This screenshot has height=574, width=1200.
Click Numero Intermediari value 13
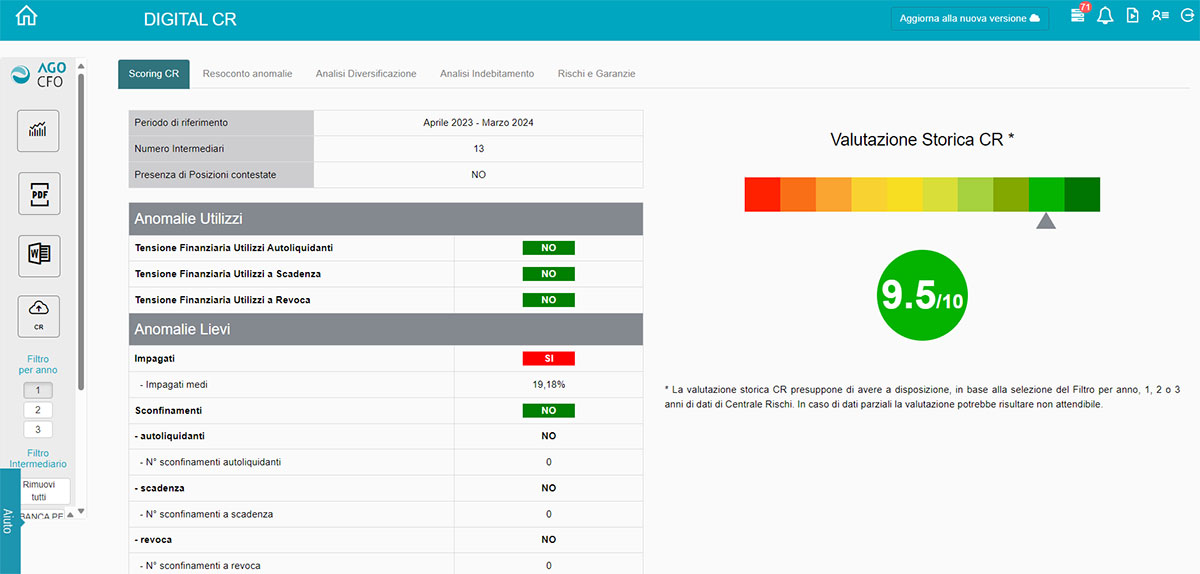pyautogui.click(x=479, y=149)
